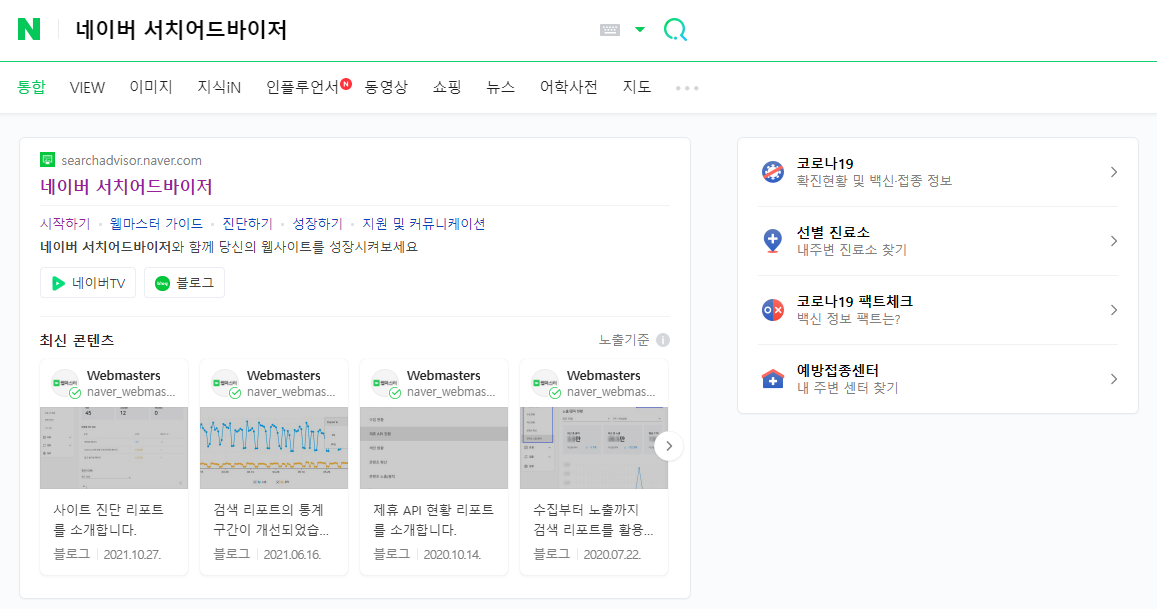Click Webmasters profile icon on 2021.06.16. card
1157x609 pixels.
[226, 384]
